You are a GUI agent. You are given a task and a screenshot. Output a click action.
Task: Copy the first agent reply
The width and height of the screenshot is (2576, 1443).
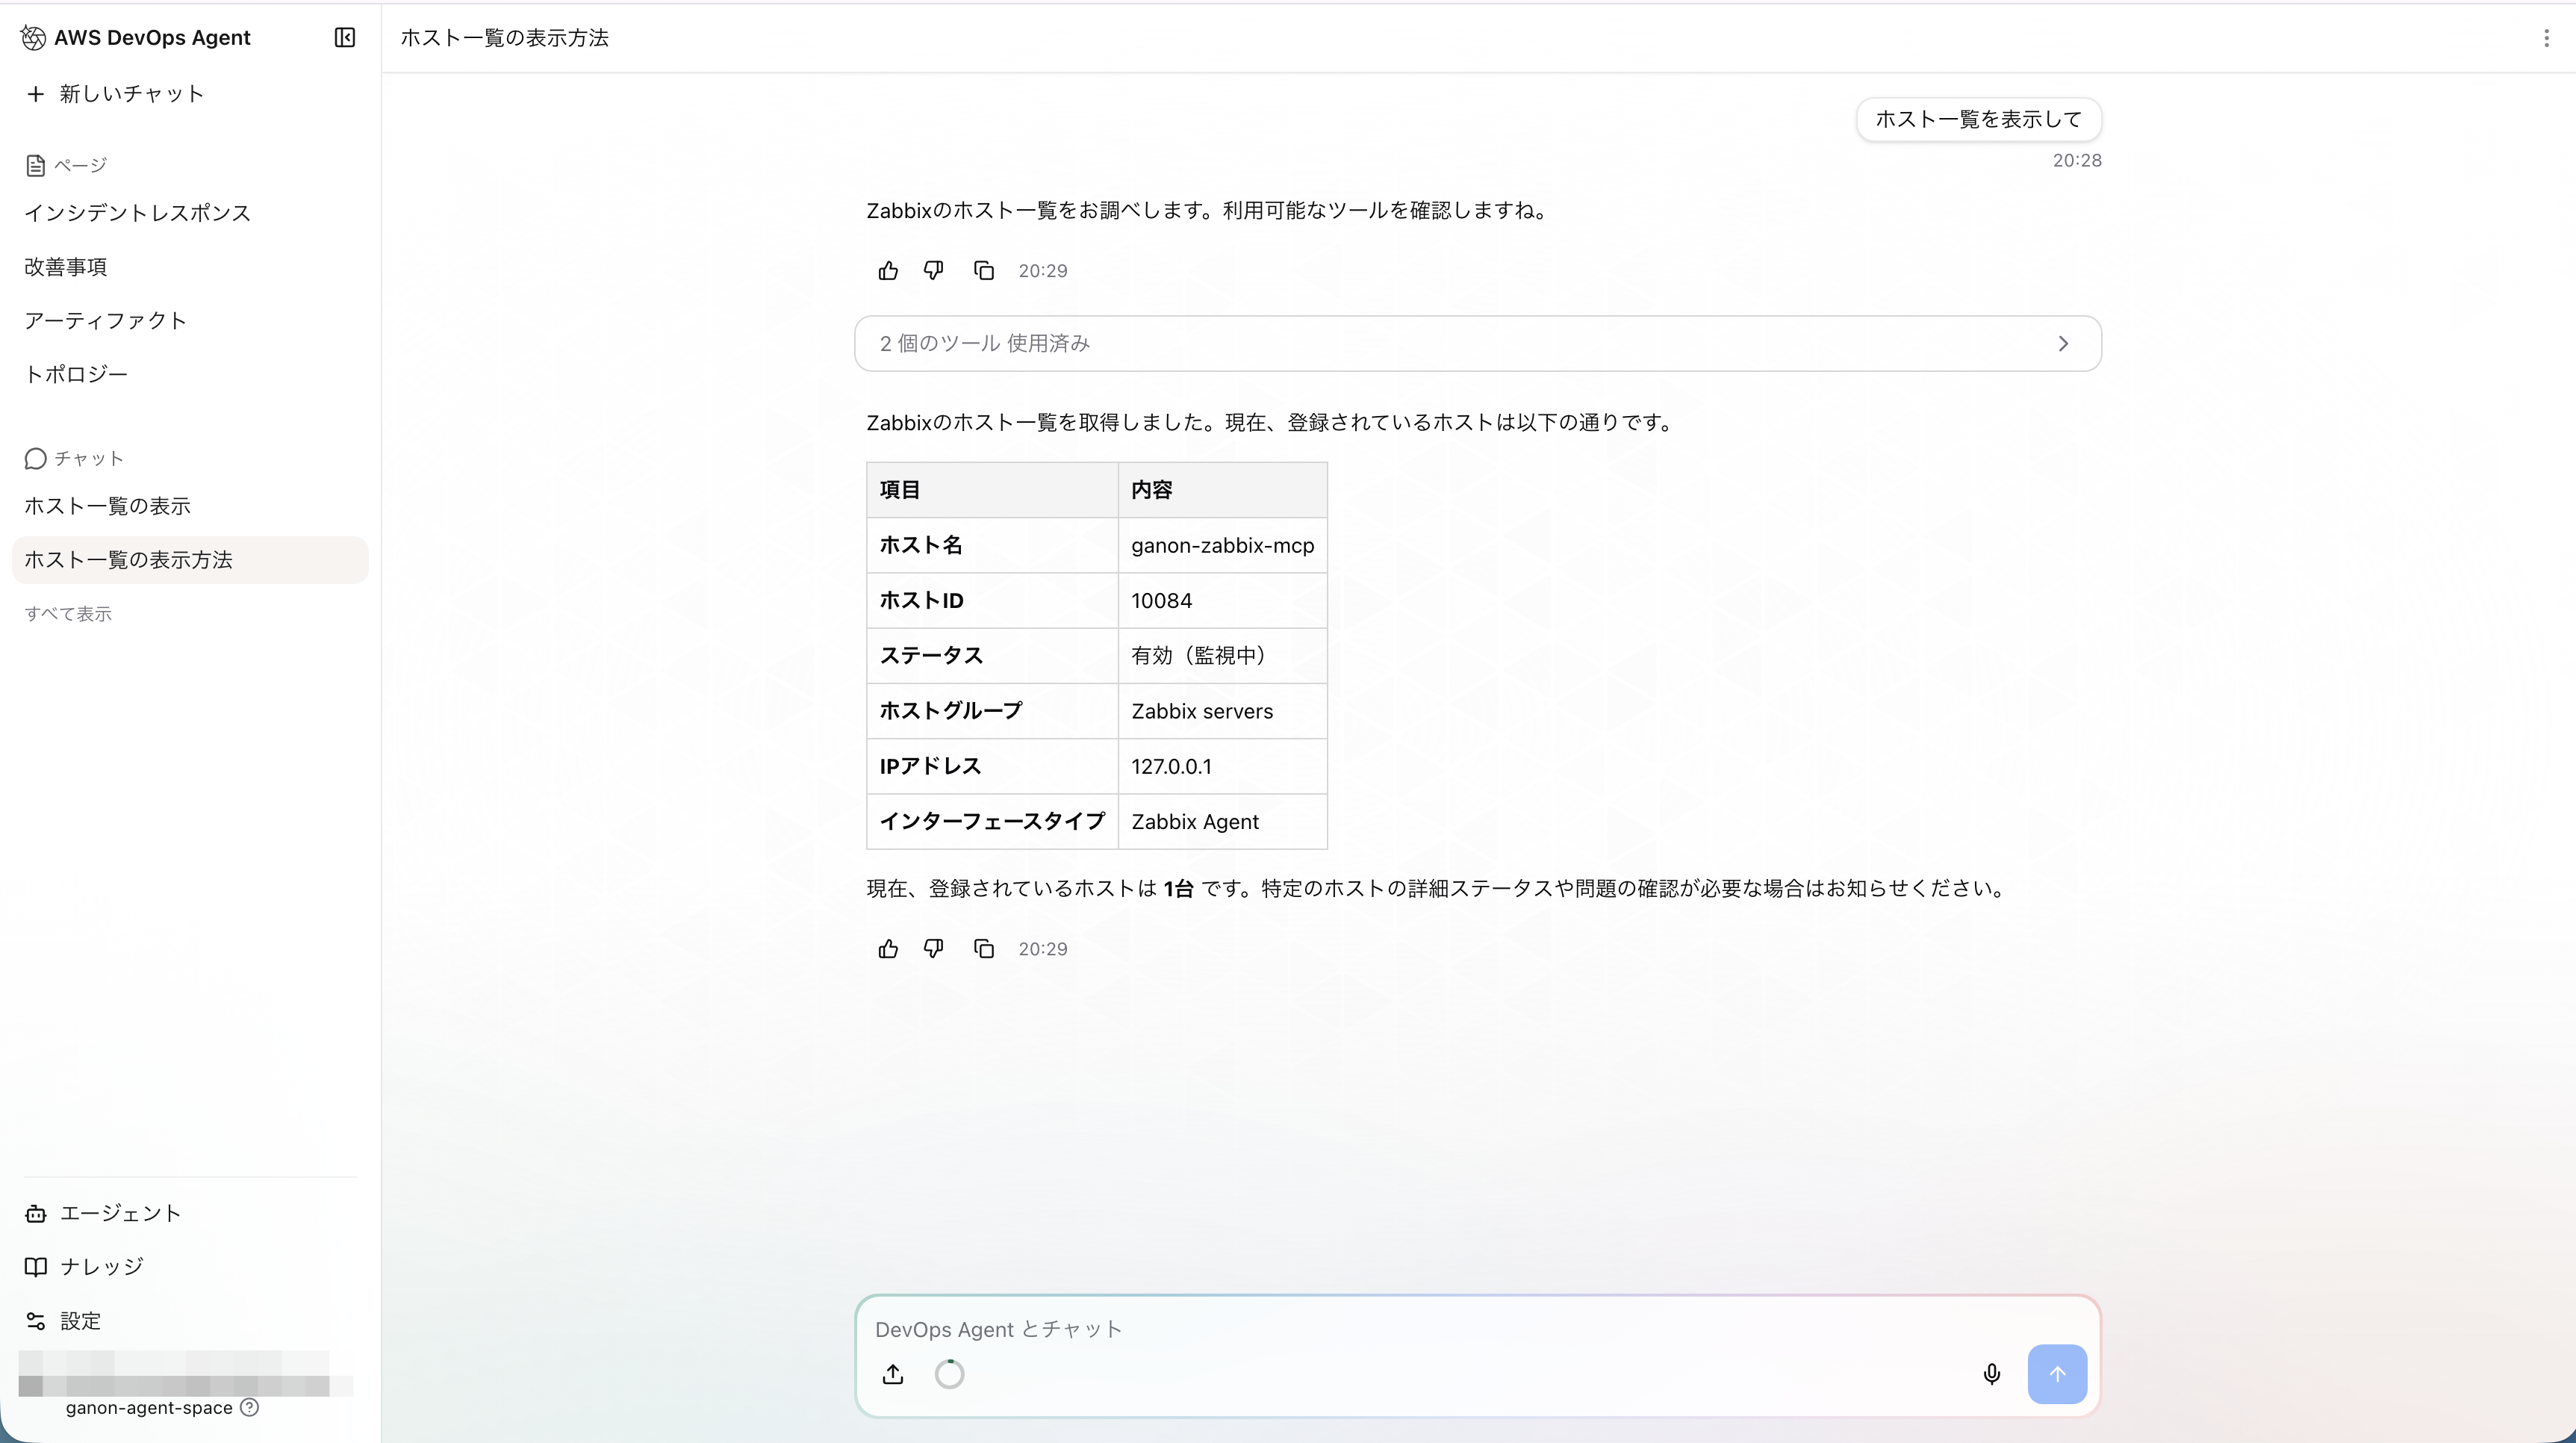pyautogui.click(x=984, y=271)
